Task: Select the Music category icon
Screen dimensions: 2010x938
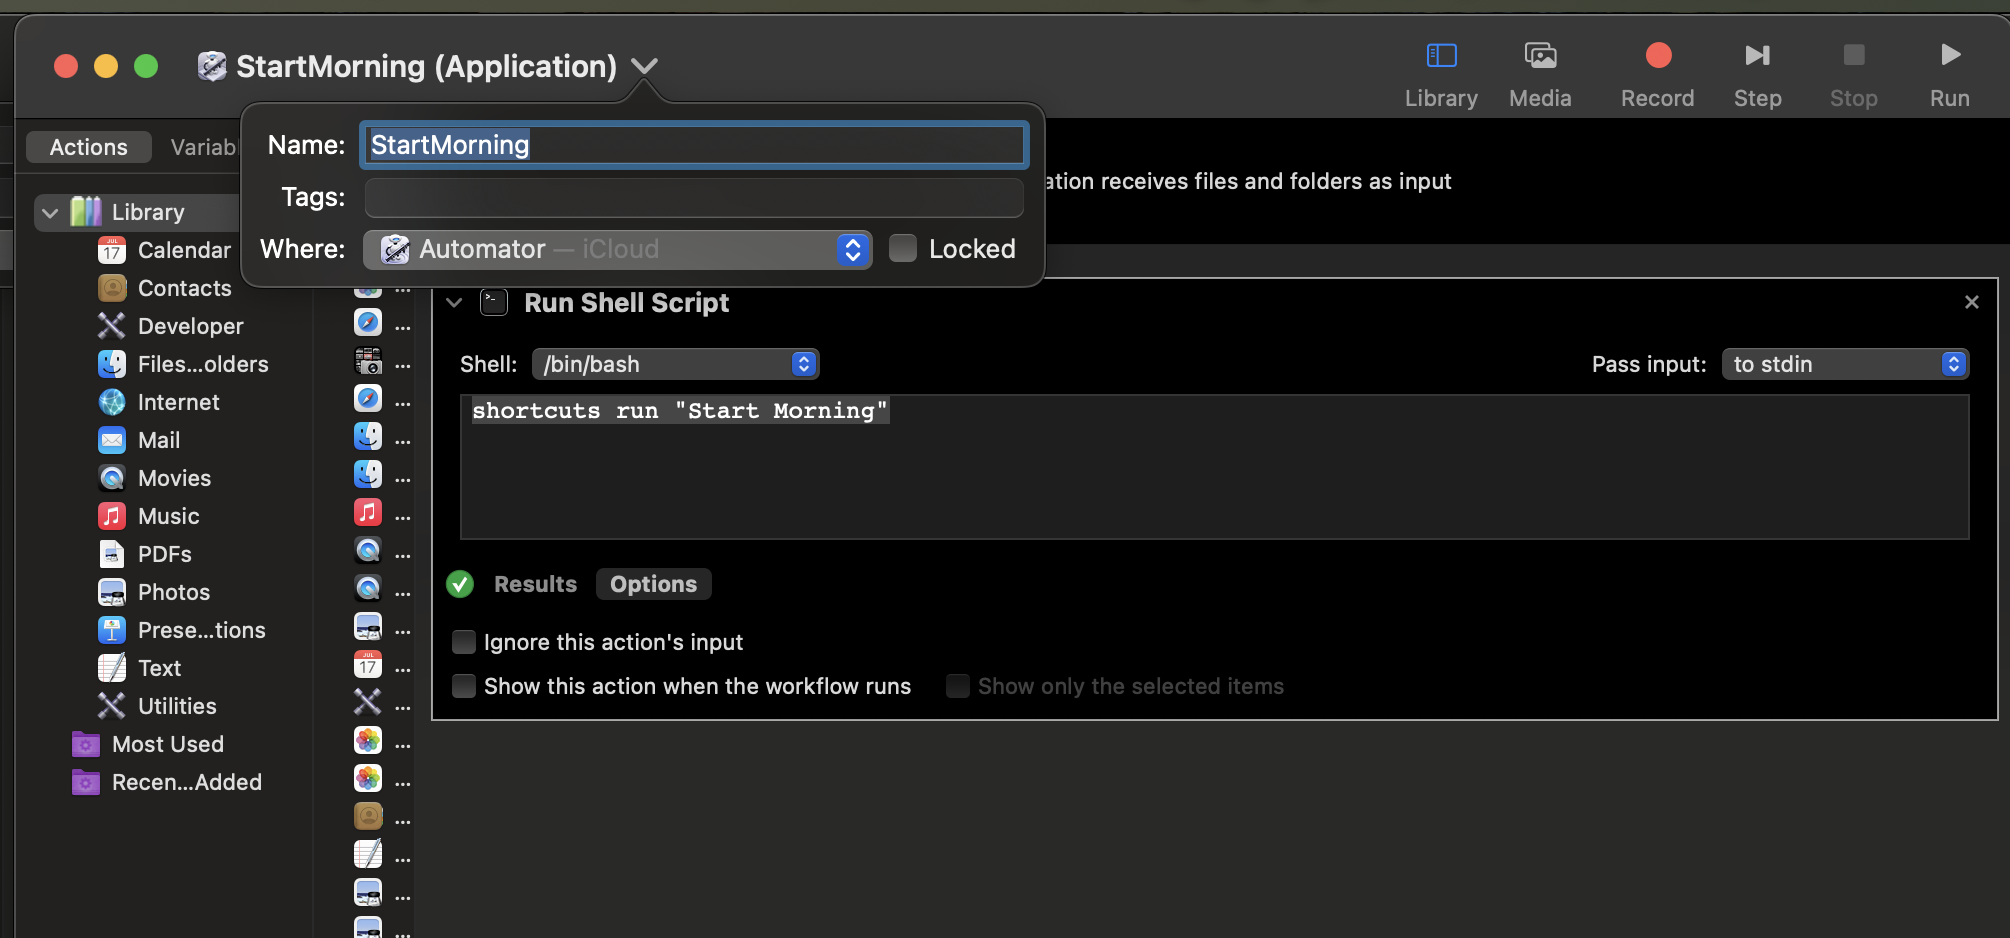Action: (x=112, y=516)
